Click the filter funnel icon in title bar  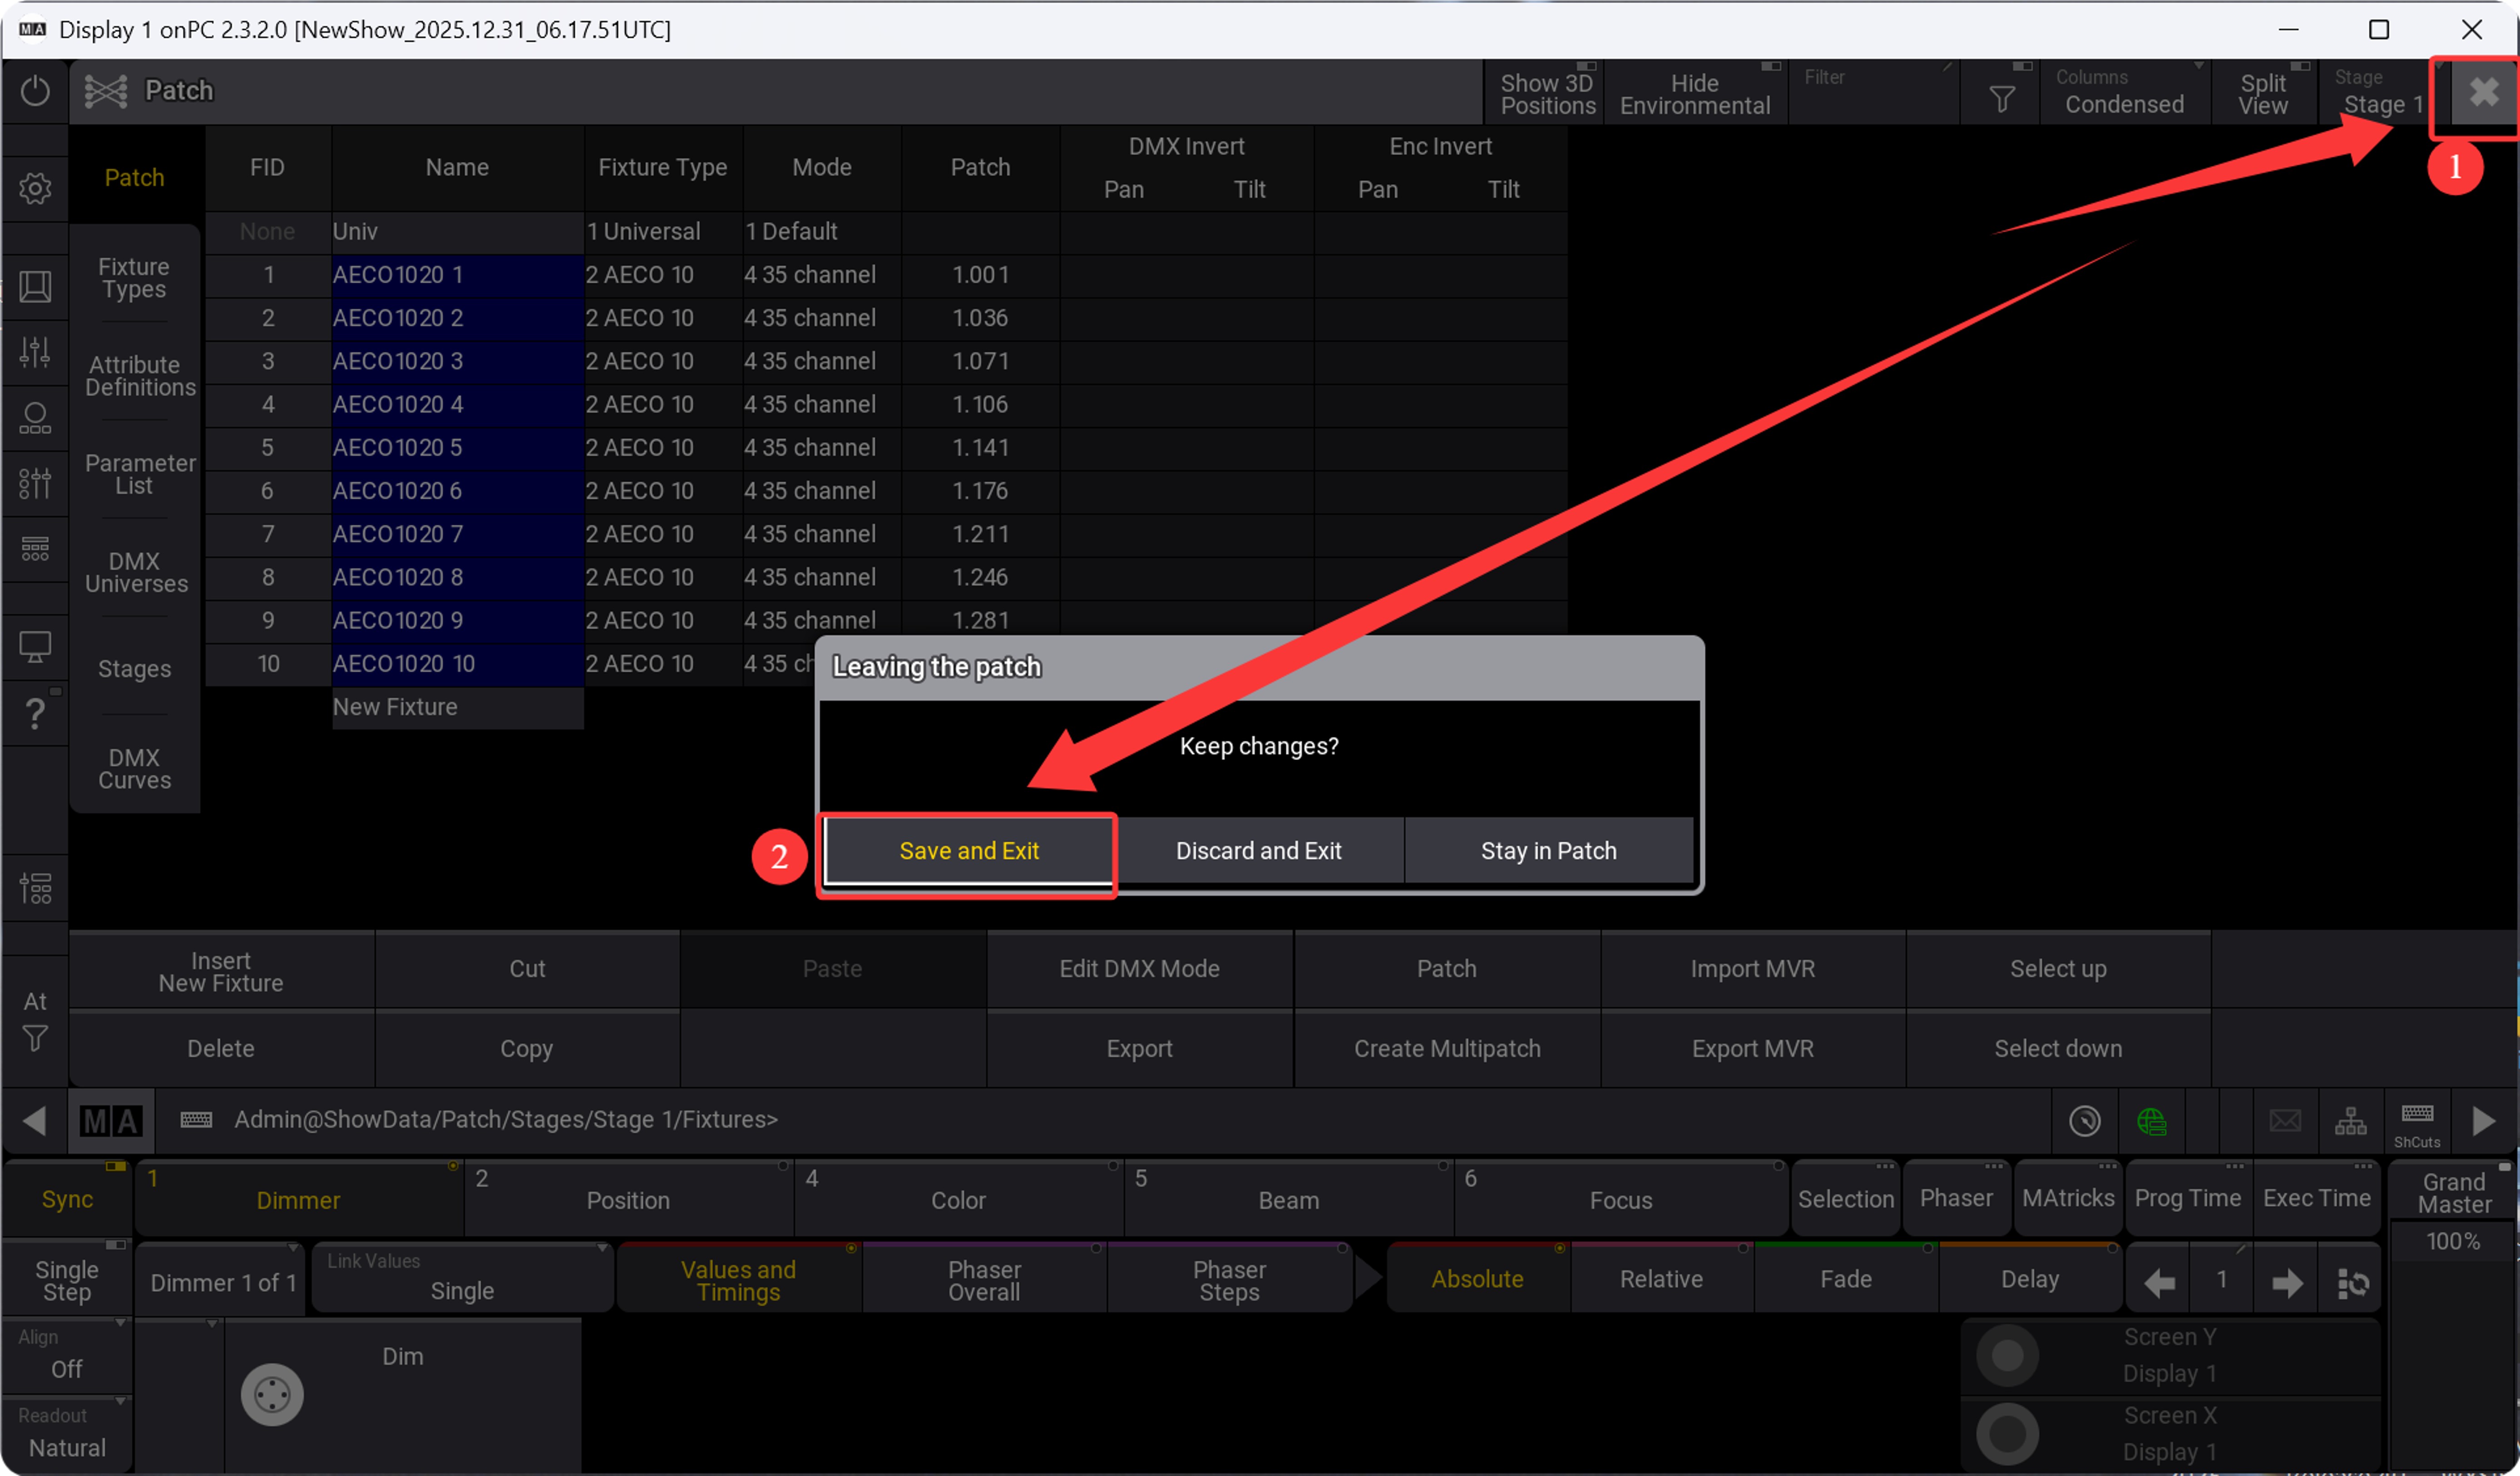[x=2001, y=99]
